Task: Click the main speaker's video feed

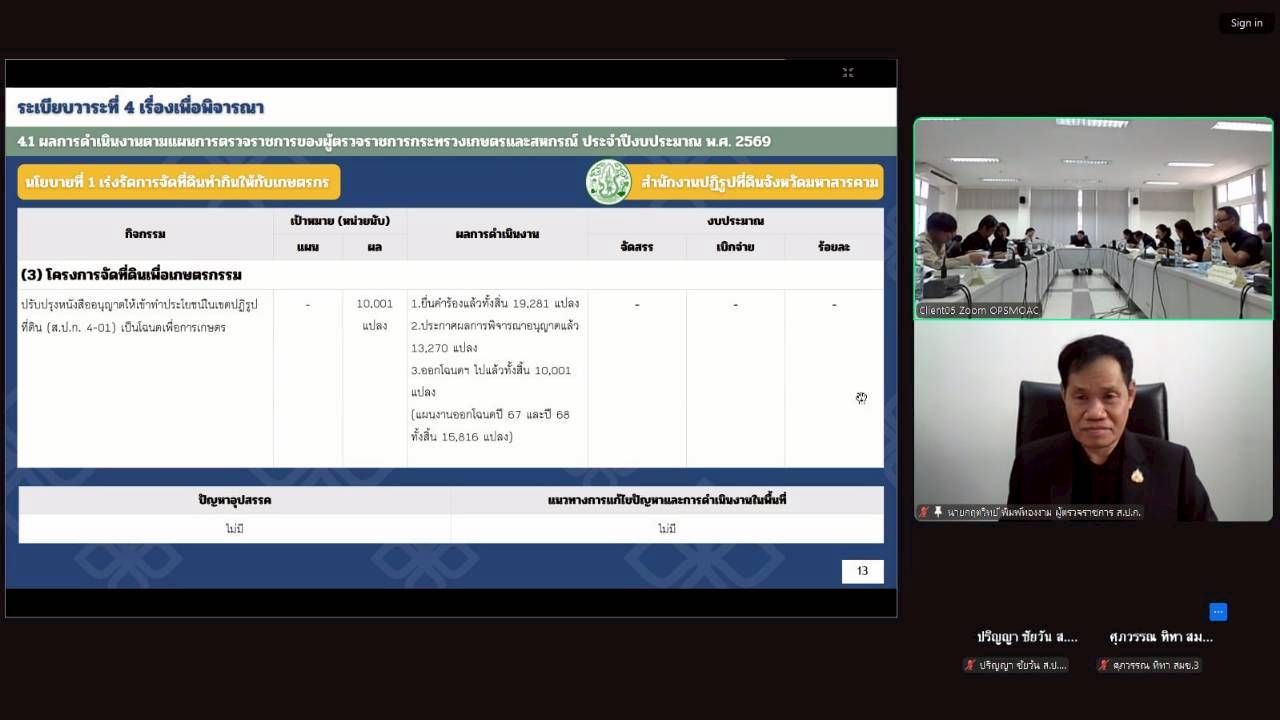Action: [x=1093, y=420]
